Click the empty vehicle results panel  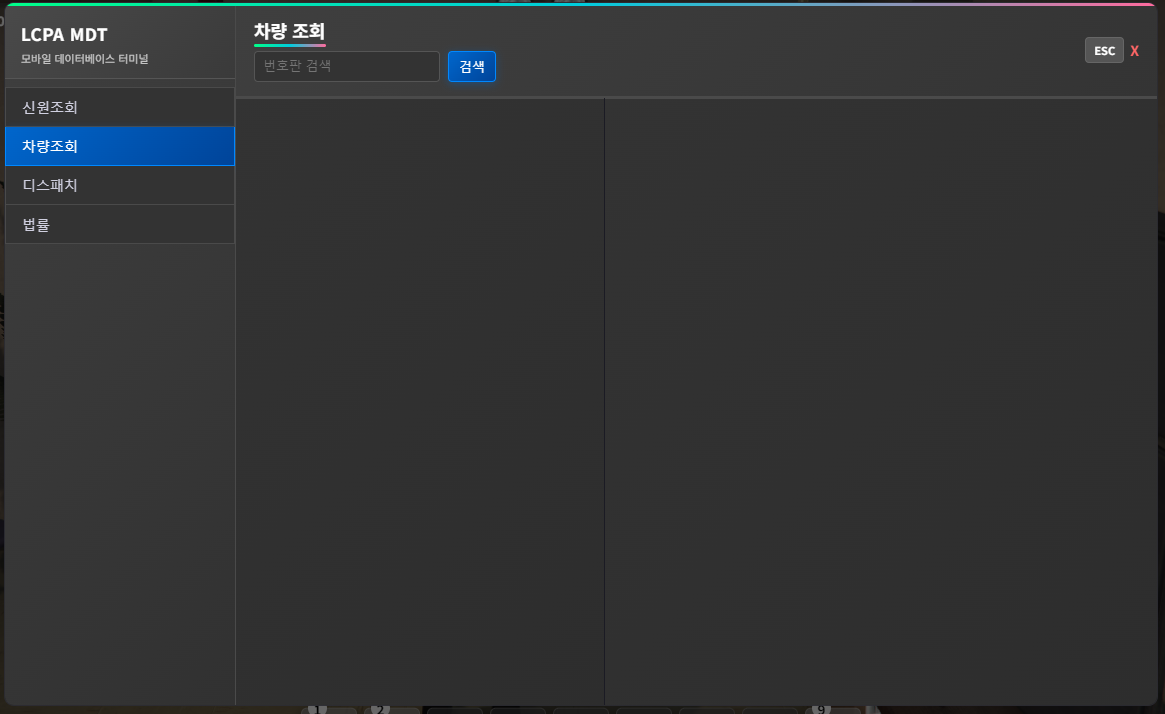420,400
